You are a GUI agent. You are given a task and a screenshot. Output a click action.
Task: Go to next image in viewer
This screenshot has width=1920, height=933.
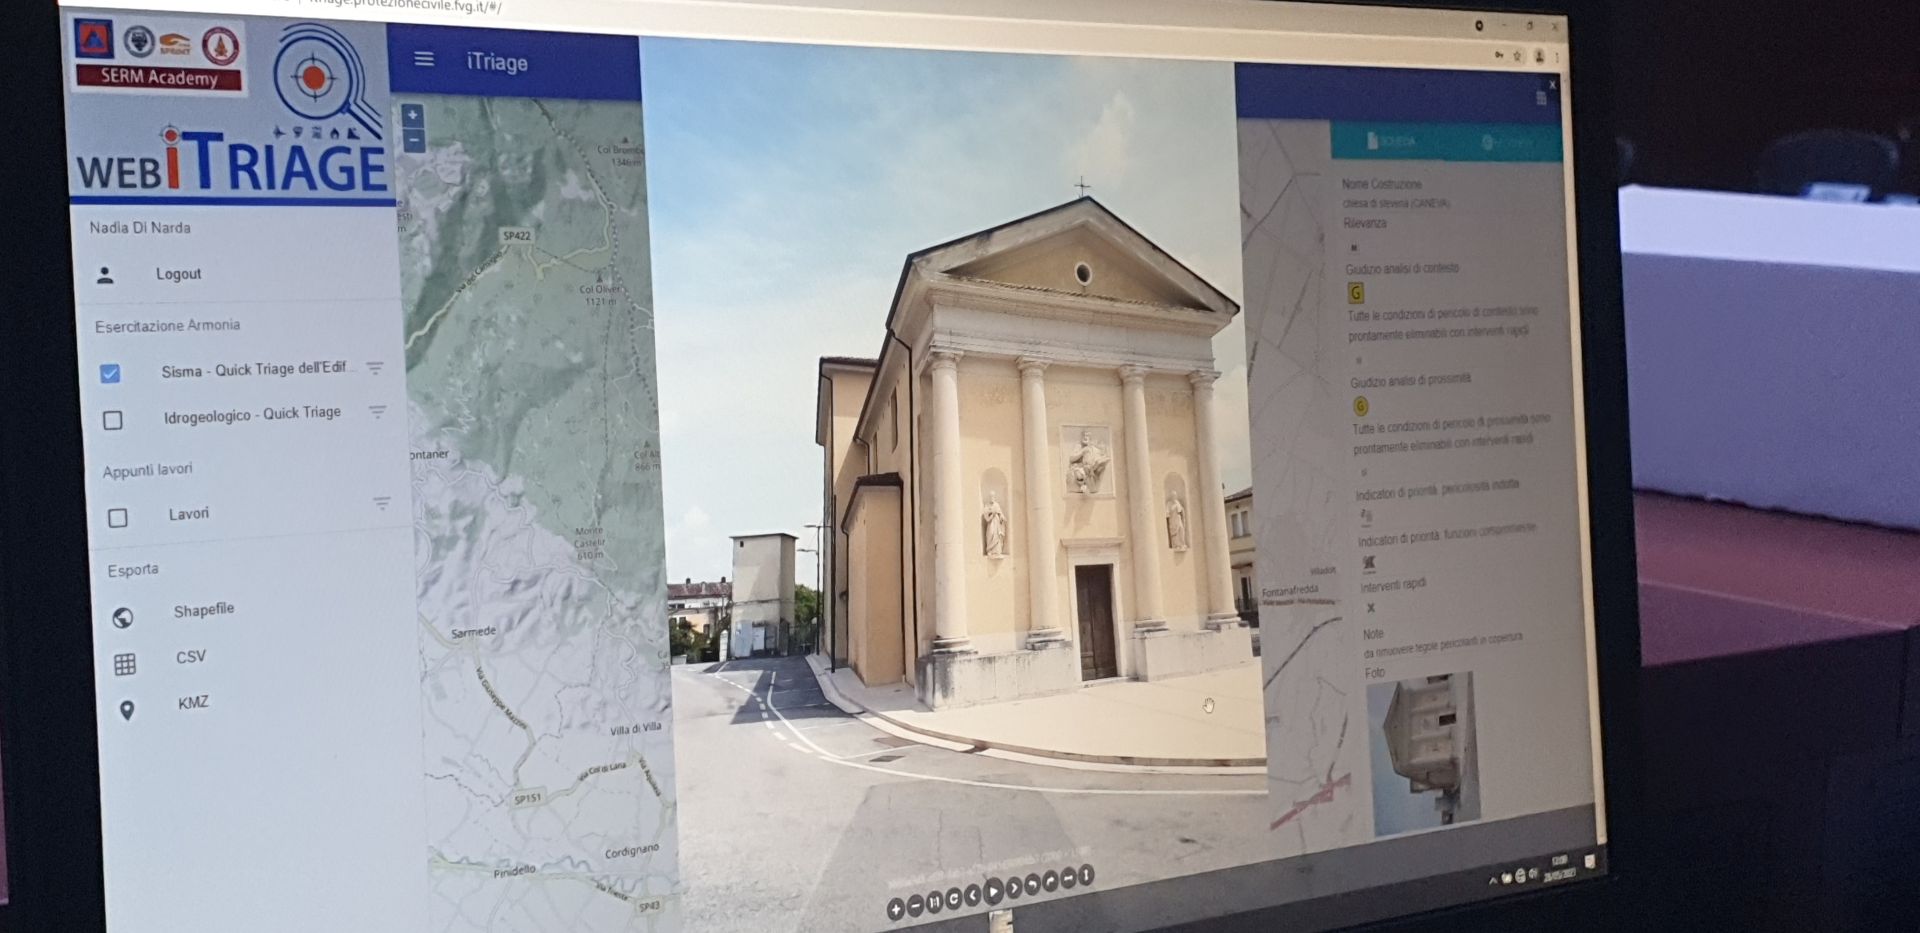click(1013, 888)
